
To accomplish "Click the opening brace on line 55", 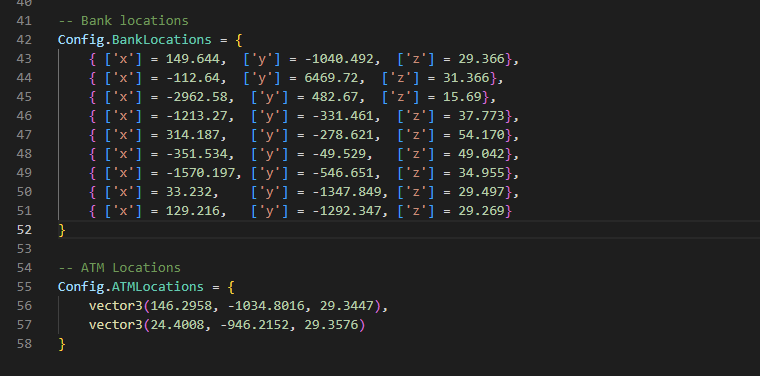I will click(x=231, y=287).
